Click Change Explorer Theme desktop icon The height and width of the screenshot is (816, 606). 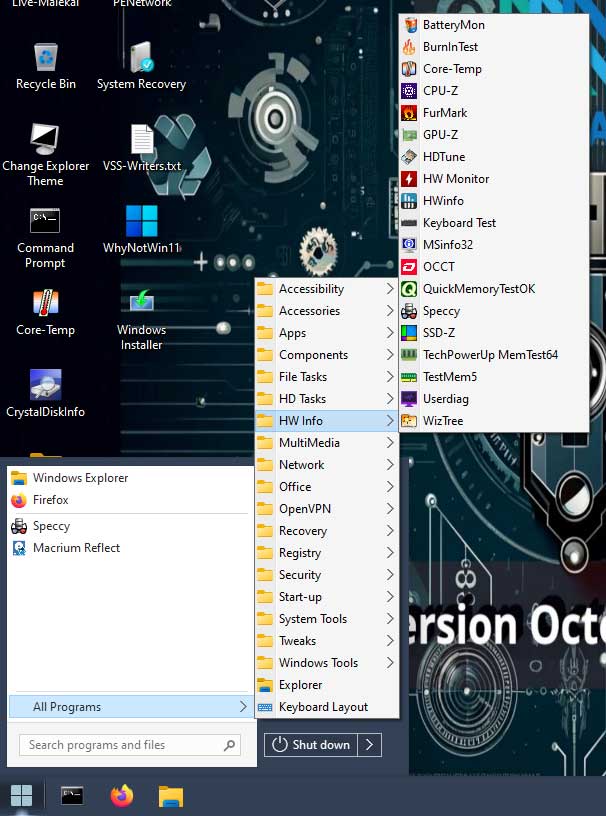coord(45,155)
